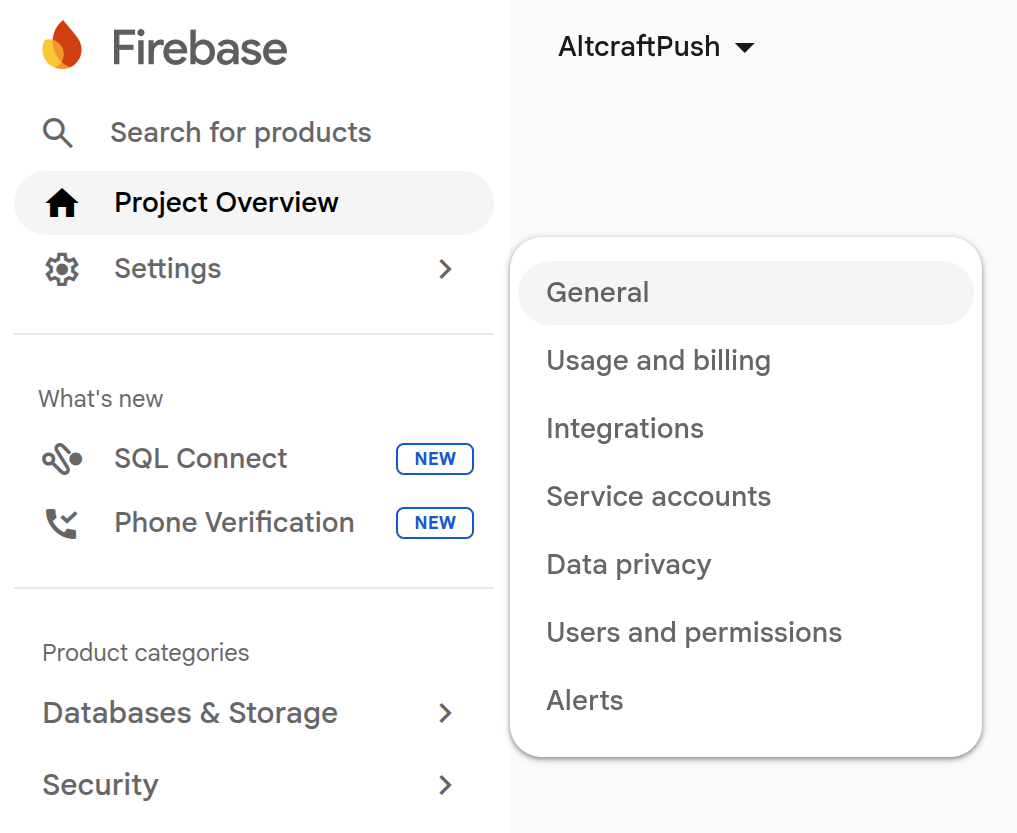
Task: Expand the Settings submenu chevron
Action: tap(445, 269)
